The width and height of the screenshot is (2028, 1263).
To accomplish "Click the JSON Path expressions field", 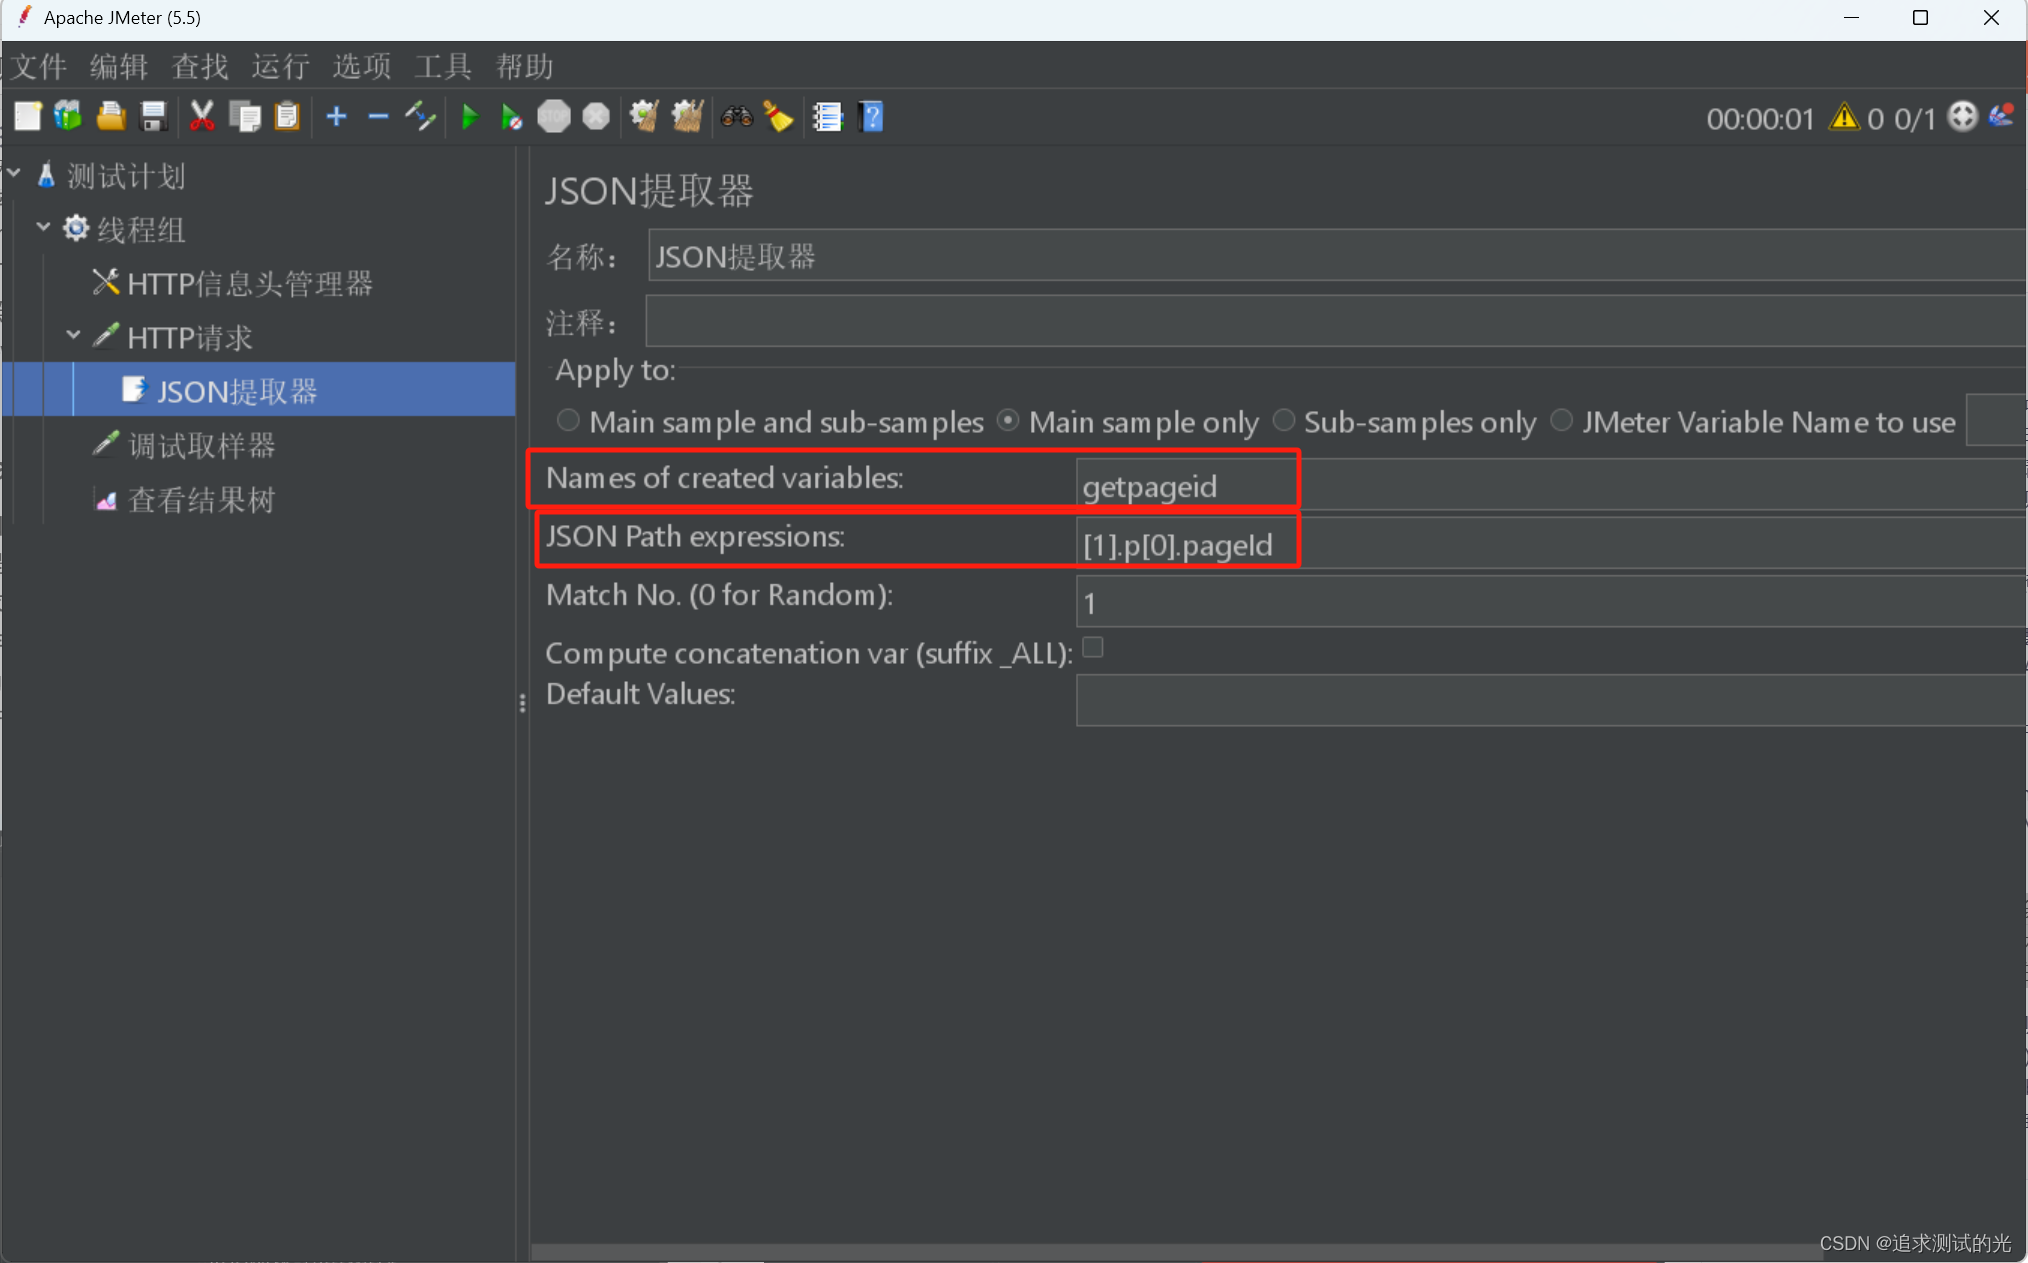I will [1551, 543].
